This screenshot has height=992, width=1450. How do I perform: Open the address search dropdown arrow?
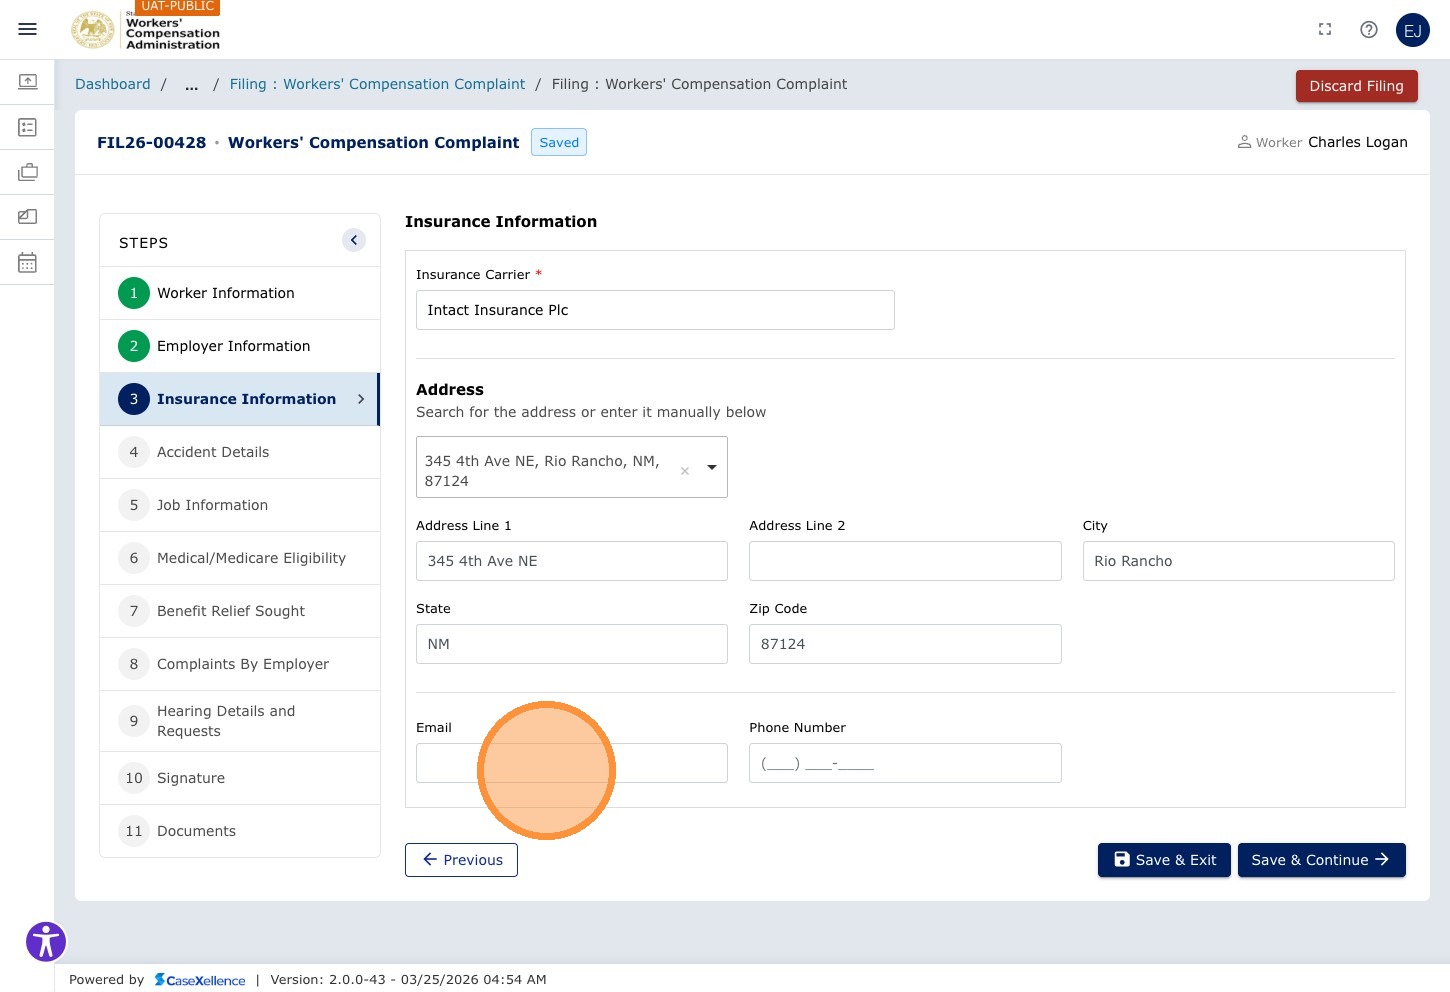coord(712,467)
